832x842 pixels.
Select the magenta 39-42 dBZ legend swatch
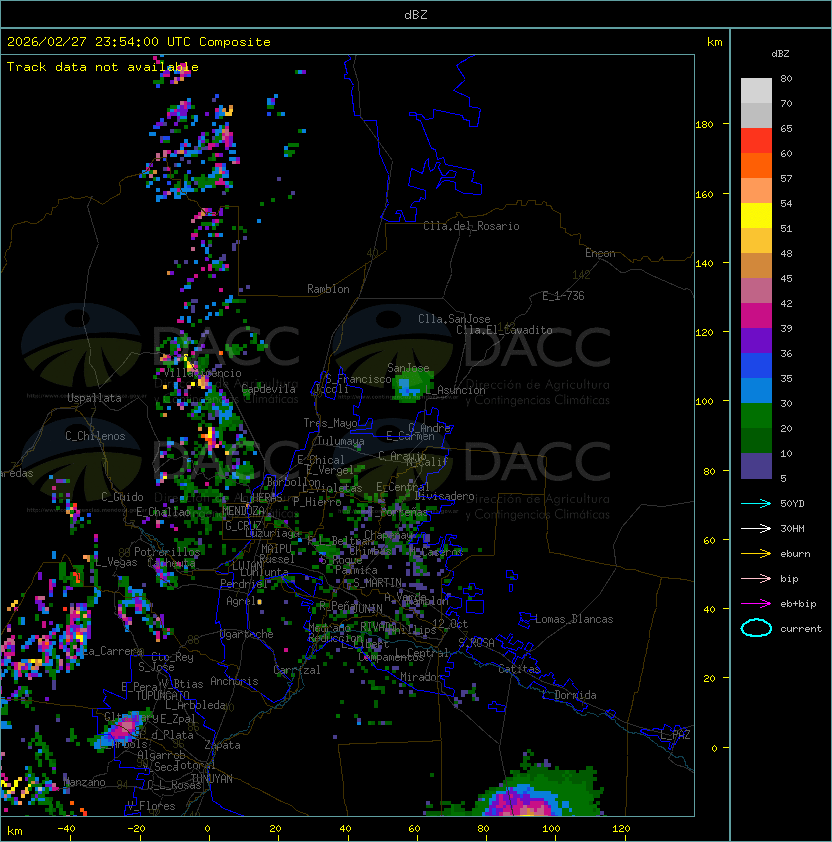point(756,316)
